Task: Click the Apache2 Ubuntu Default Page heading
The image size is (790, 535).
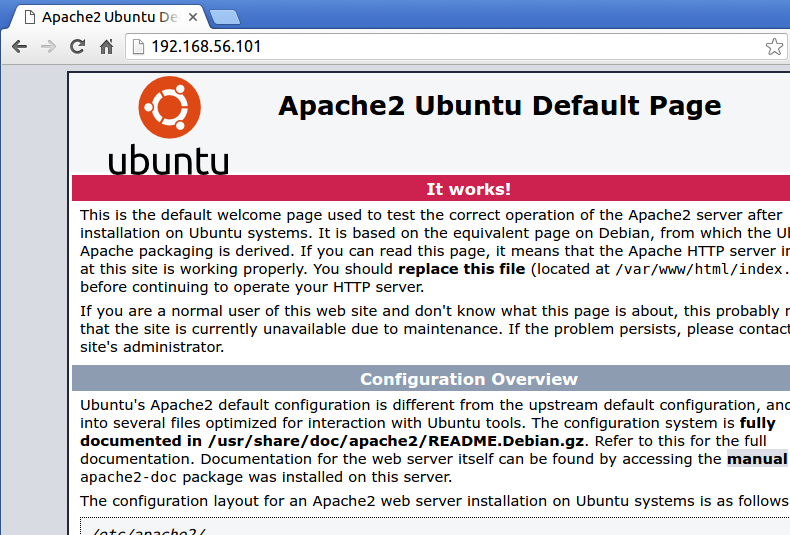Action: (499, 106)
